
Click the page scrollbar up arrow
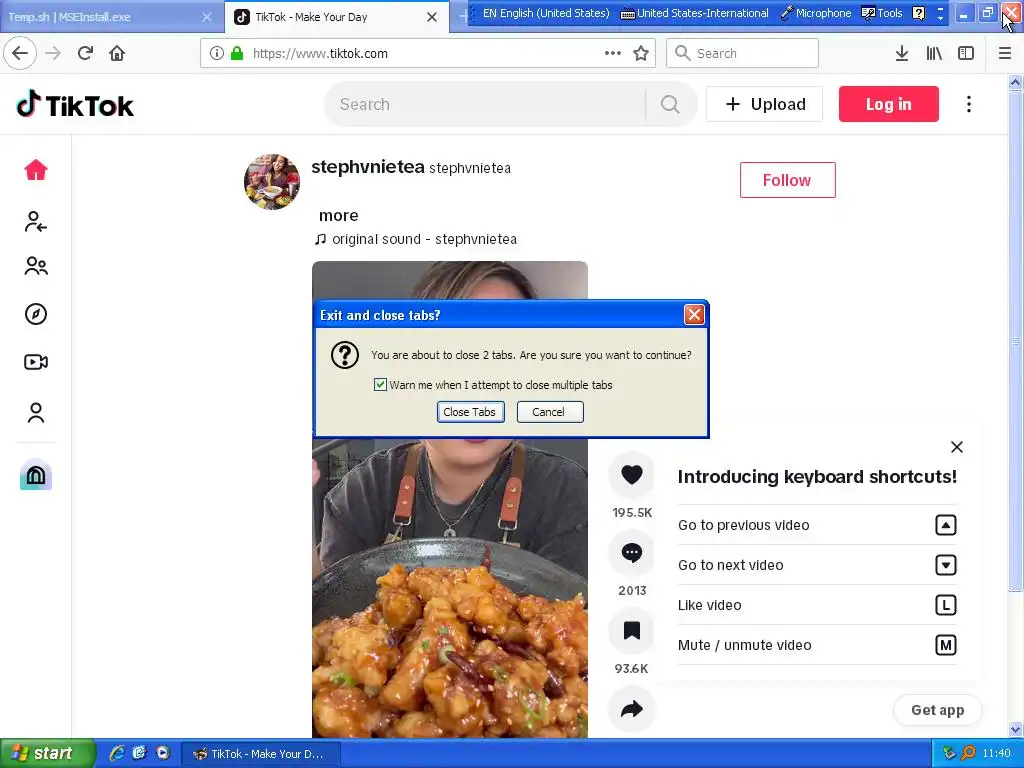click(x=1015, y=82)
